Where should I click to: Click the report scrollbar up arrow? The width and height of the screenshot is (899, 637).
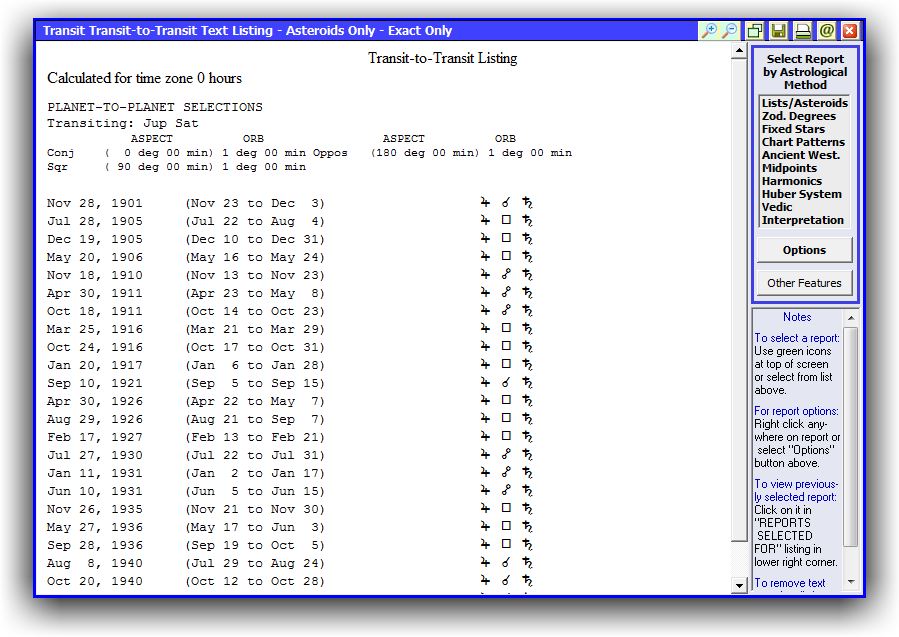pyautogui.click(x=739, y=51)
